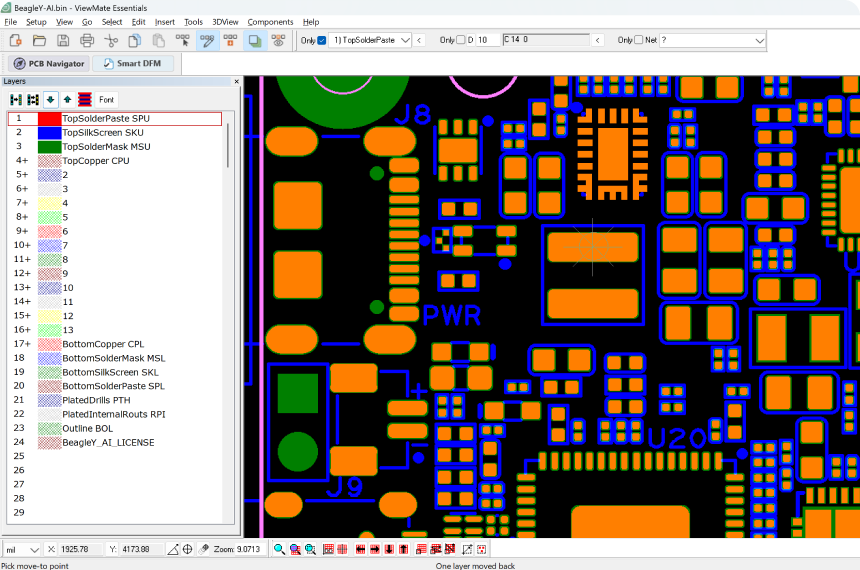The image size is (860, 570).
Task: Open the TopSolderPaste layer dropdown
Action: [370, 40]
